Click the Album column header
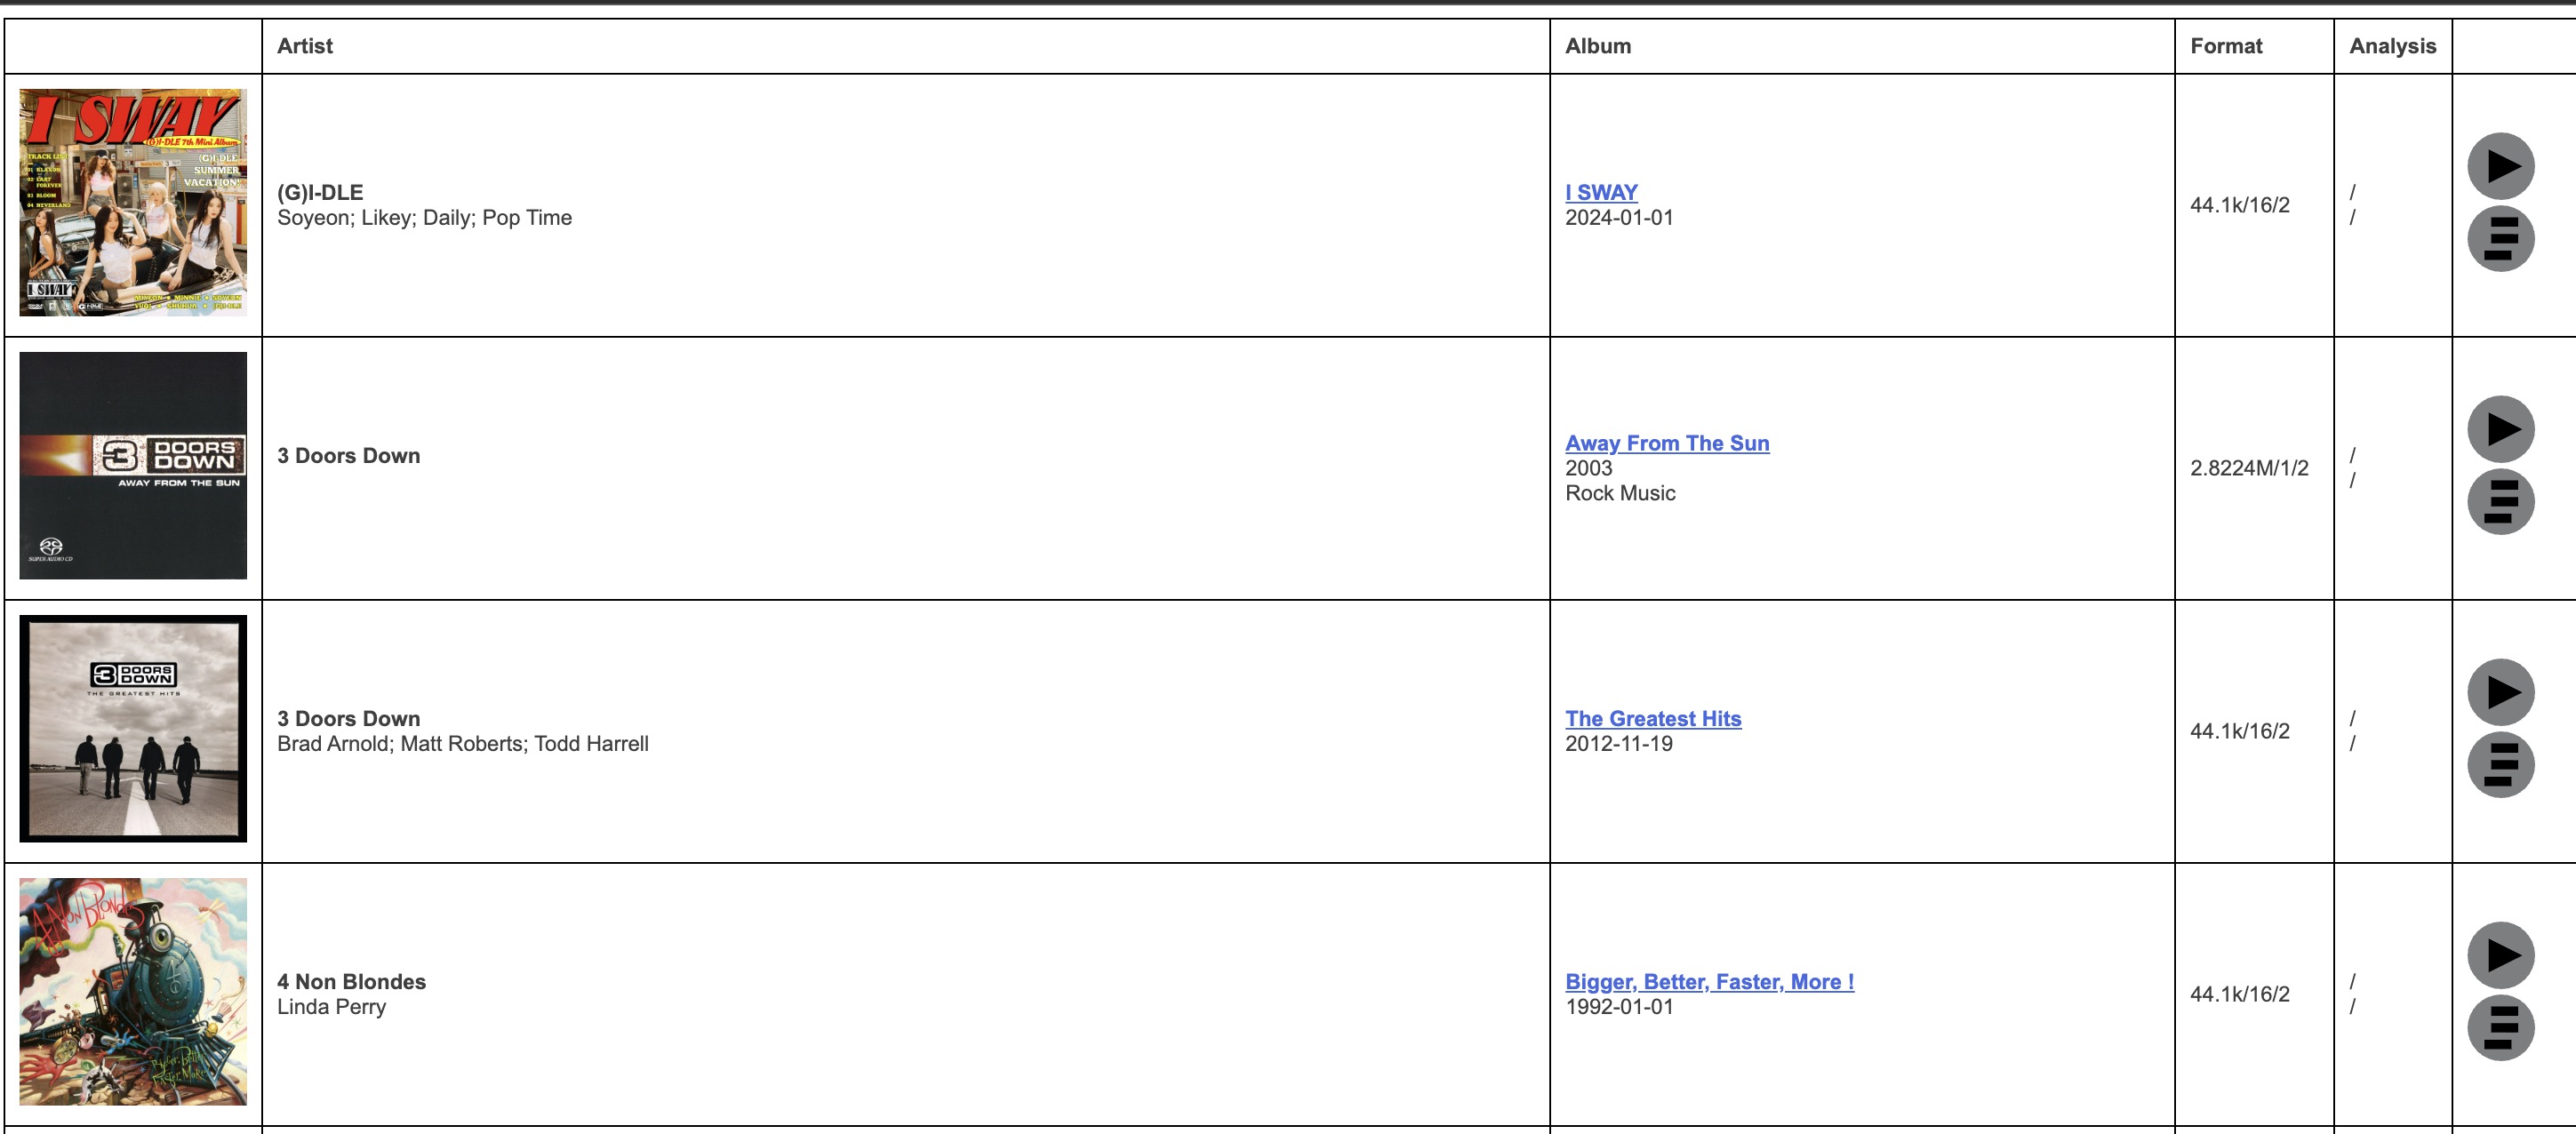This screenshot has width=2576, height=1134. (1597, 46)
